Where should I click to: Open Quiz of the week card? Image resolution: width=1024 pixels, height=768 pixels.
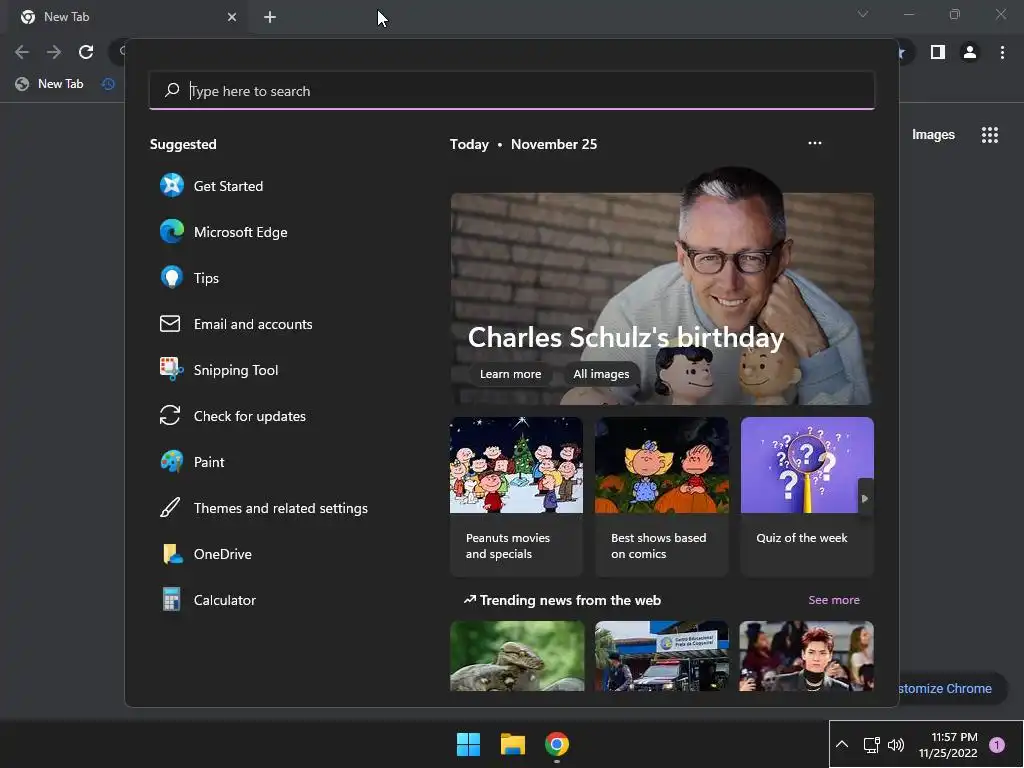pyautogui.click(x=807, y=496)
